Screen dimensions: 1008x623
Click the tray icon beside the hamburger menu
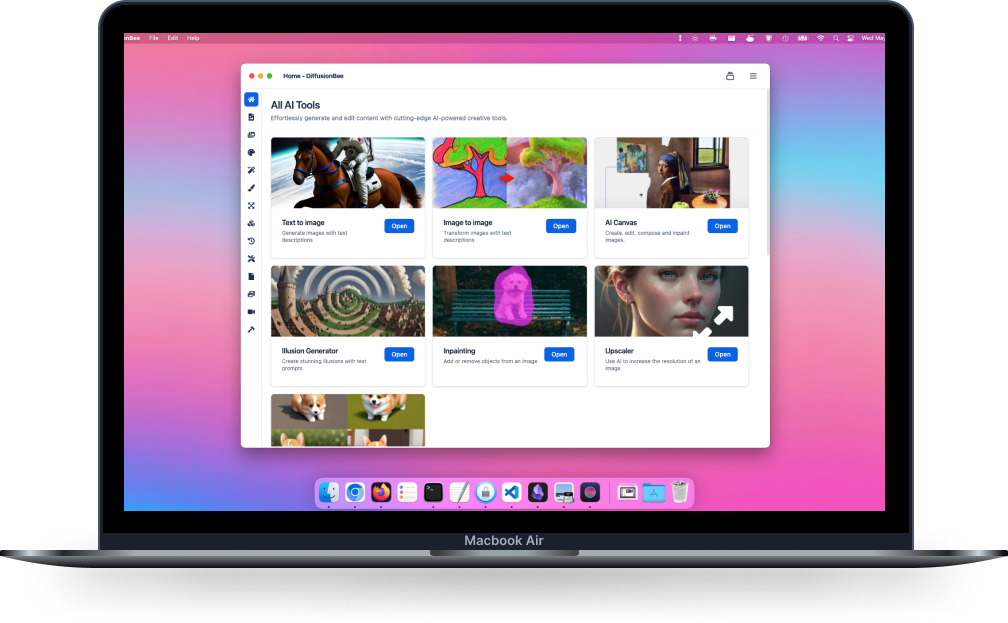730,76
